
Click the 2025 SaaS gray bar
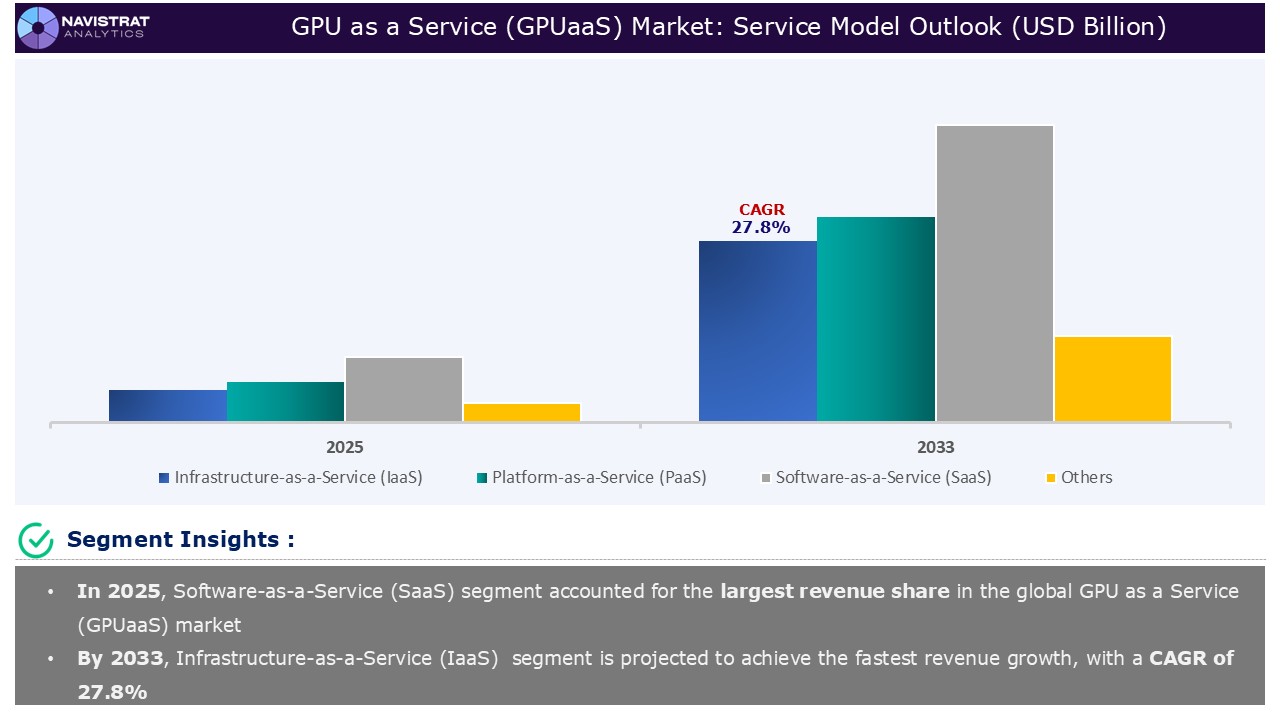point(404,389)
